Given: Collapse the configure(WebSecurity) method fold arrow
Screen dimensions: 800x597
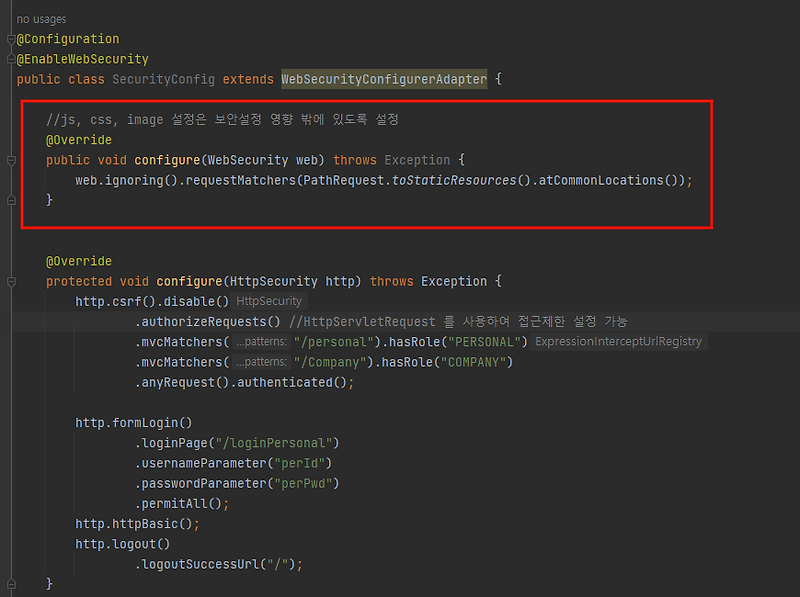Looking at the screenshot, I should (10, 159).
